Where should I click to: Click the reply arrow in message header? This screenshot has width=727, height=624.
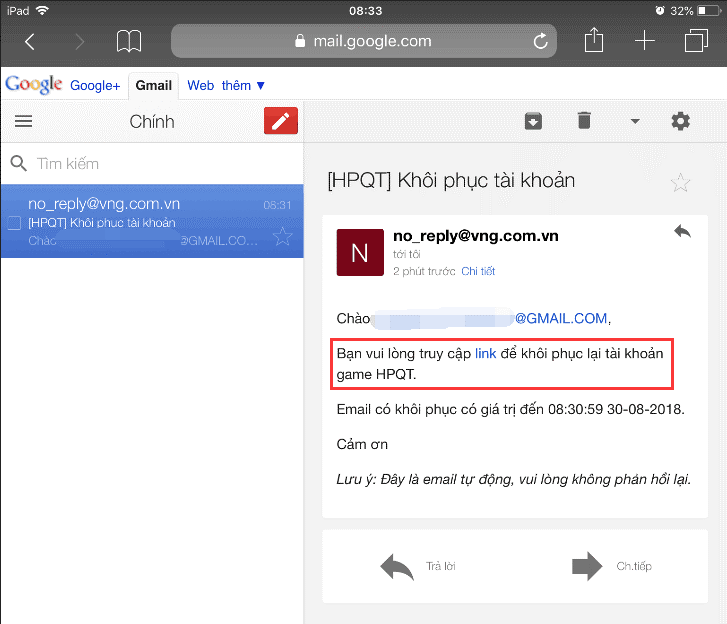[x=682, y=231]
